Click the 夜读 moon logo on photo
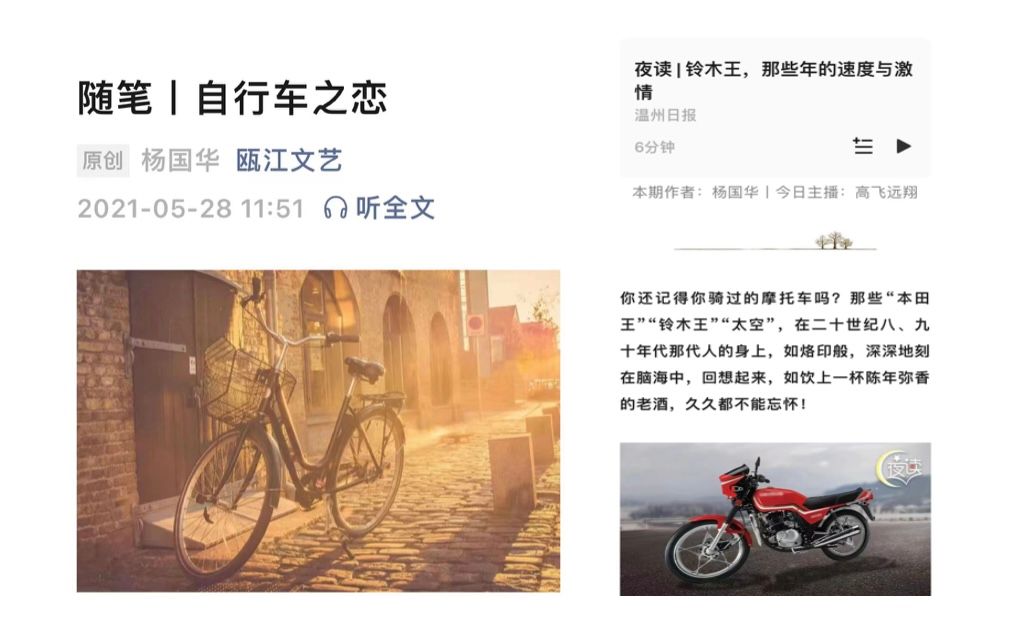 pyautogui.click(x=899, y=468)
